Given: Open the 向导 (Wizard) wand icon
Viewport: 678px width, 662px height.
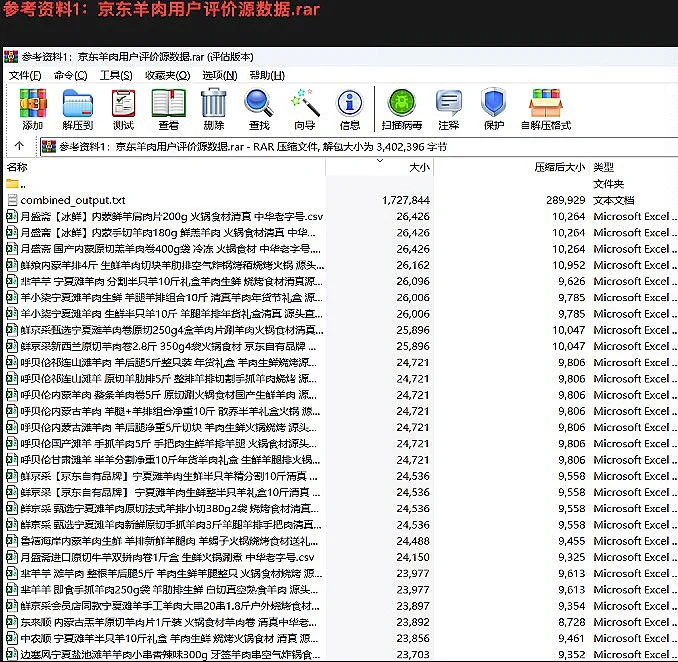Looking at the screenshot, I should pyautogui.click(x=305, y=103).
